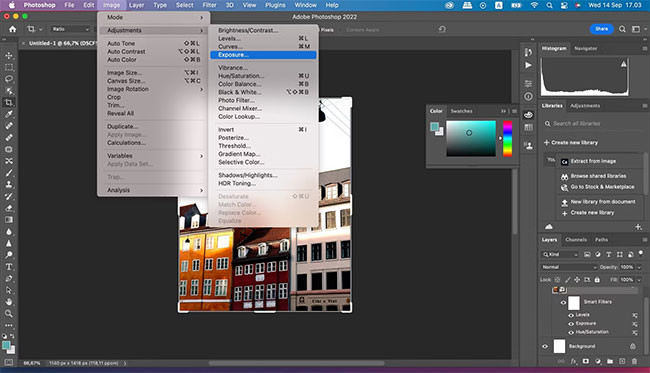Open the Properties sliders panel icon
The width and height of the screenshot is (650, 373).
click(528, 84)
